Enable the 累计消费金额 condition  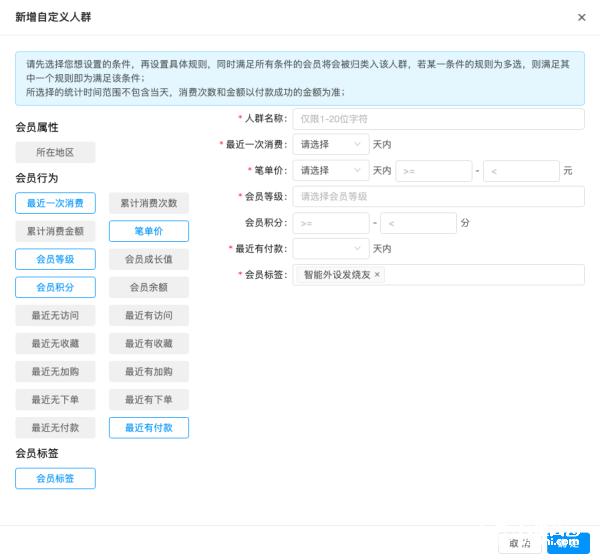tap(55, 231)
